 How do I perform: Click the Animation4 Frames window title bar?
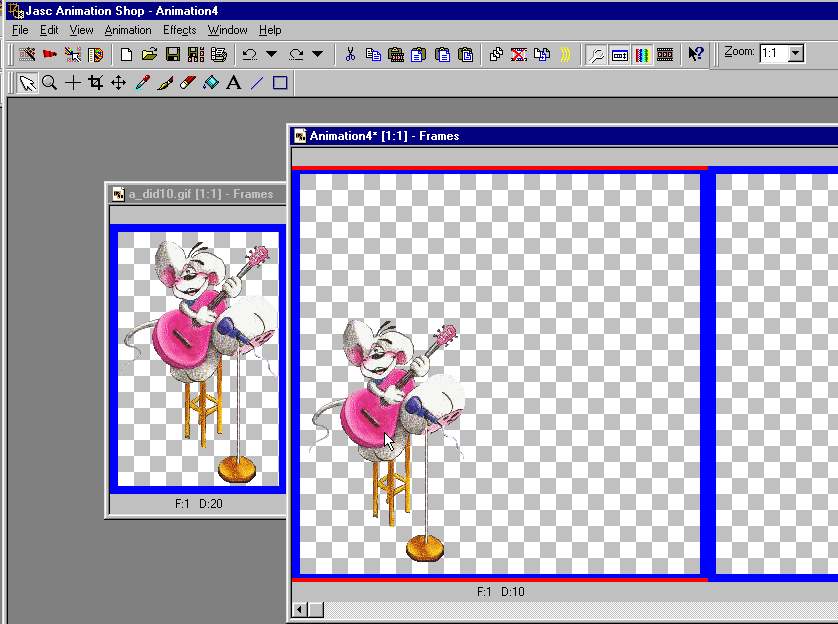coord(564,136)
